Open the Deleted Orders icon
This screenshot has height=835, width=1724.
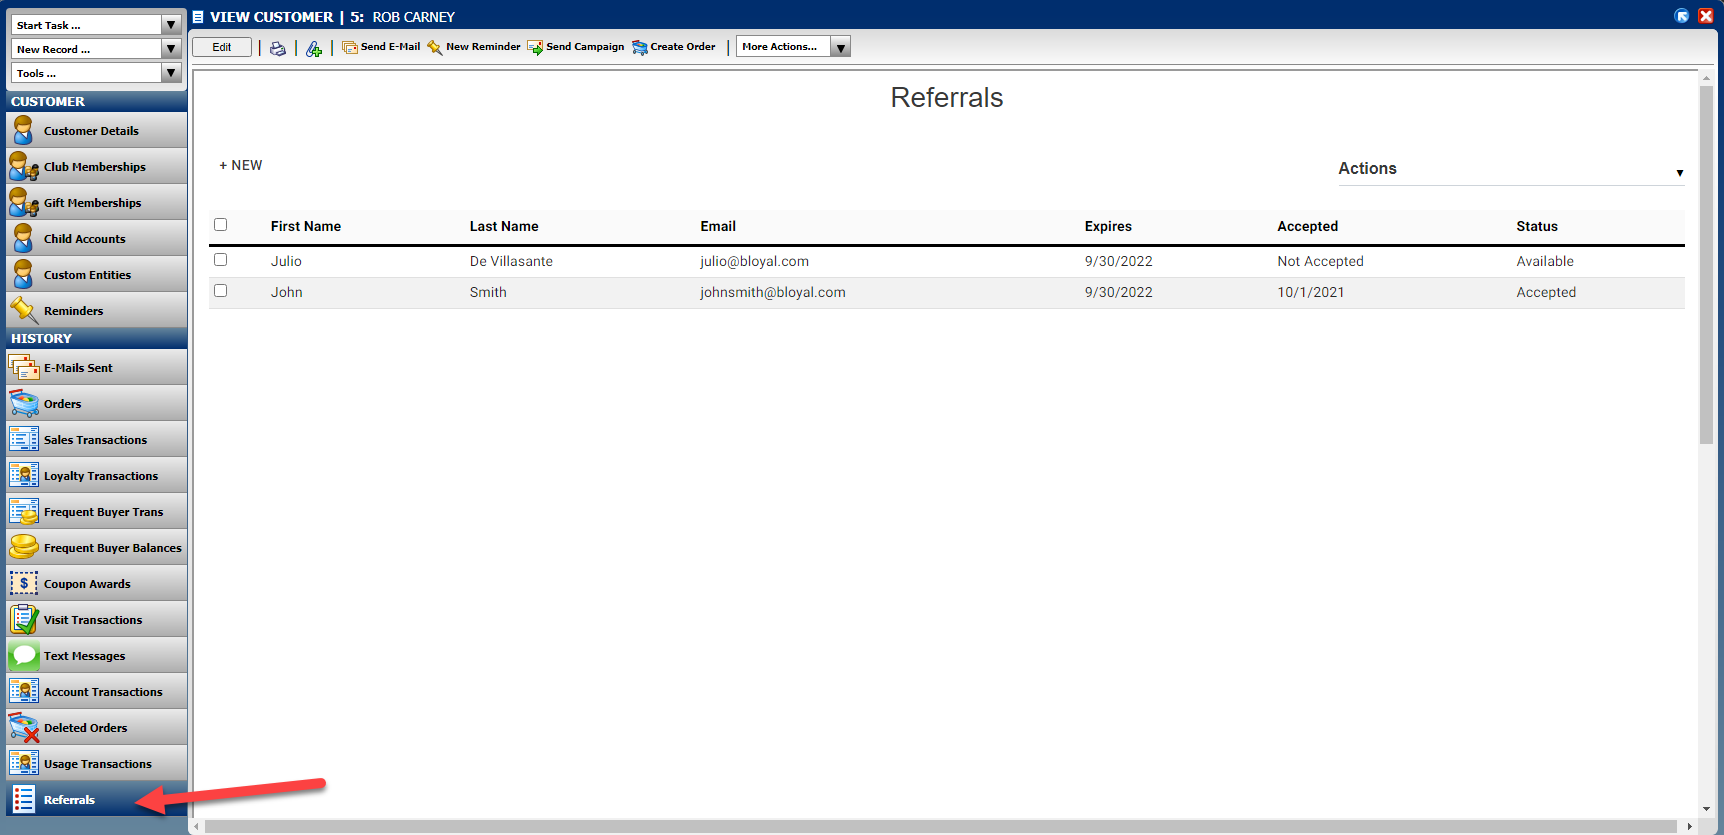point(23,727)
